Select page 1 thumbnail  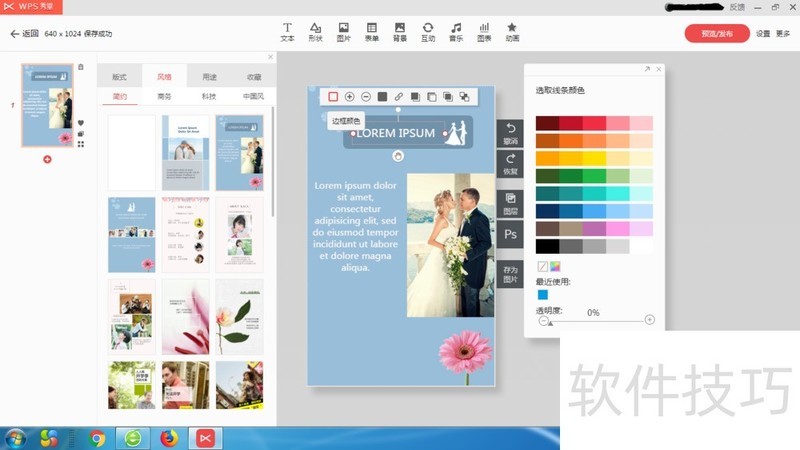(47, 105)
